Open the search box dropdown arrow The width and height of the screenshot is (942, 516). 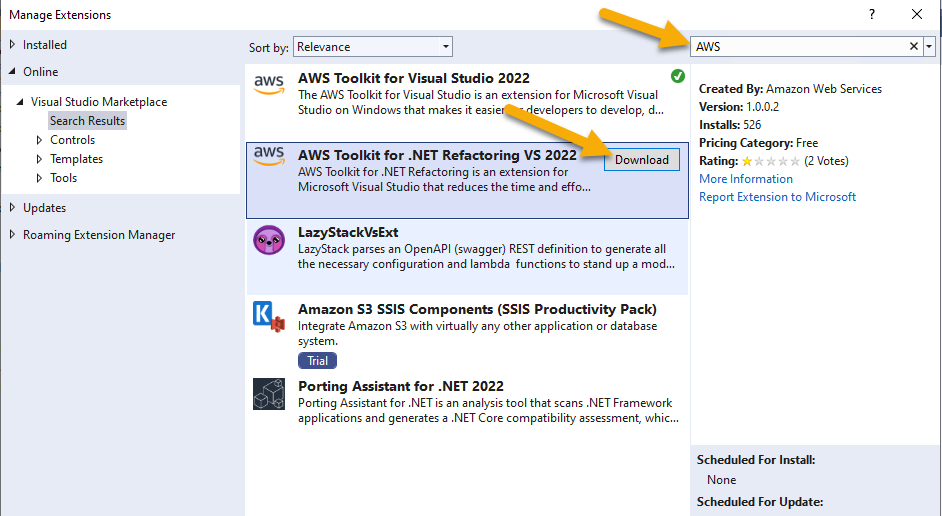(929, 46)
